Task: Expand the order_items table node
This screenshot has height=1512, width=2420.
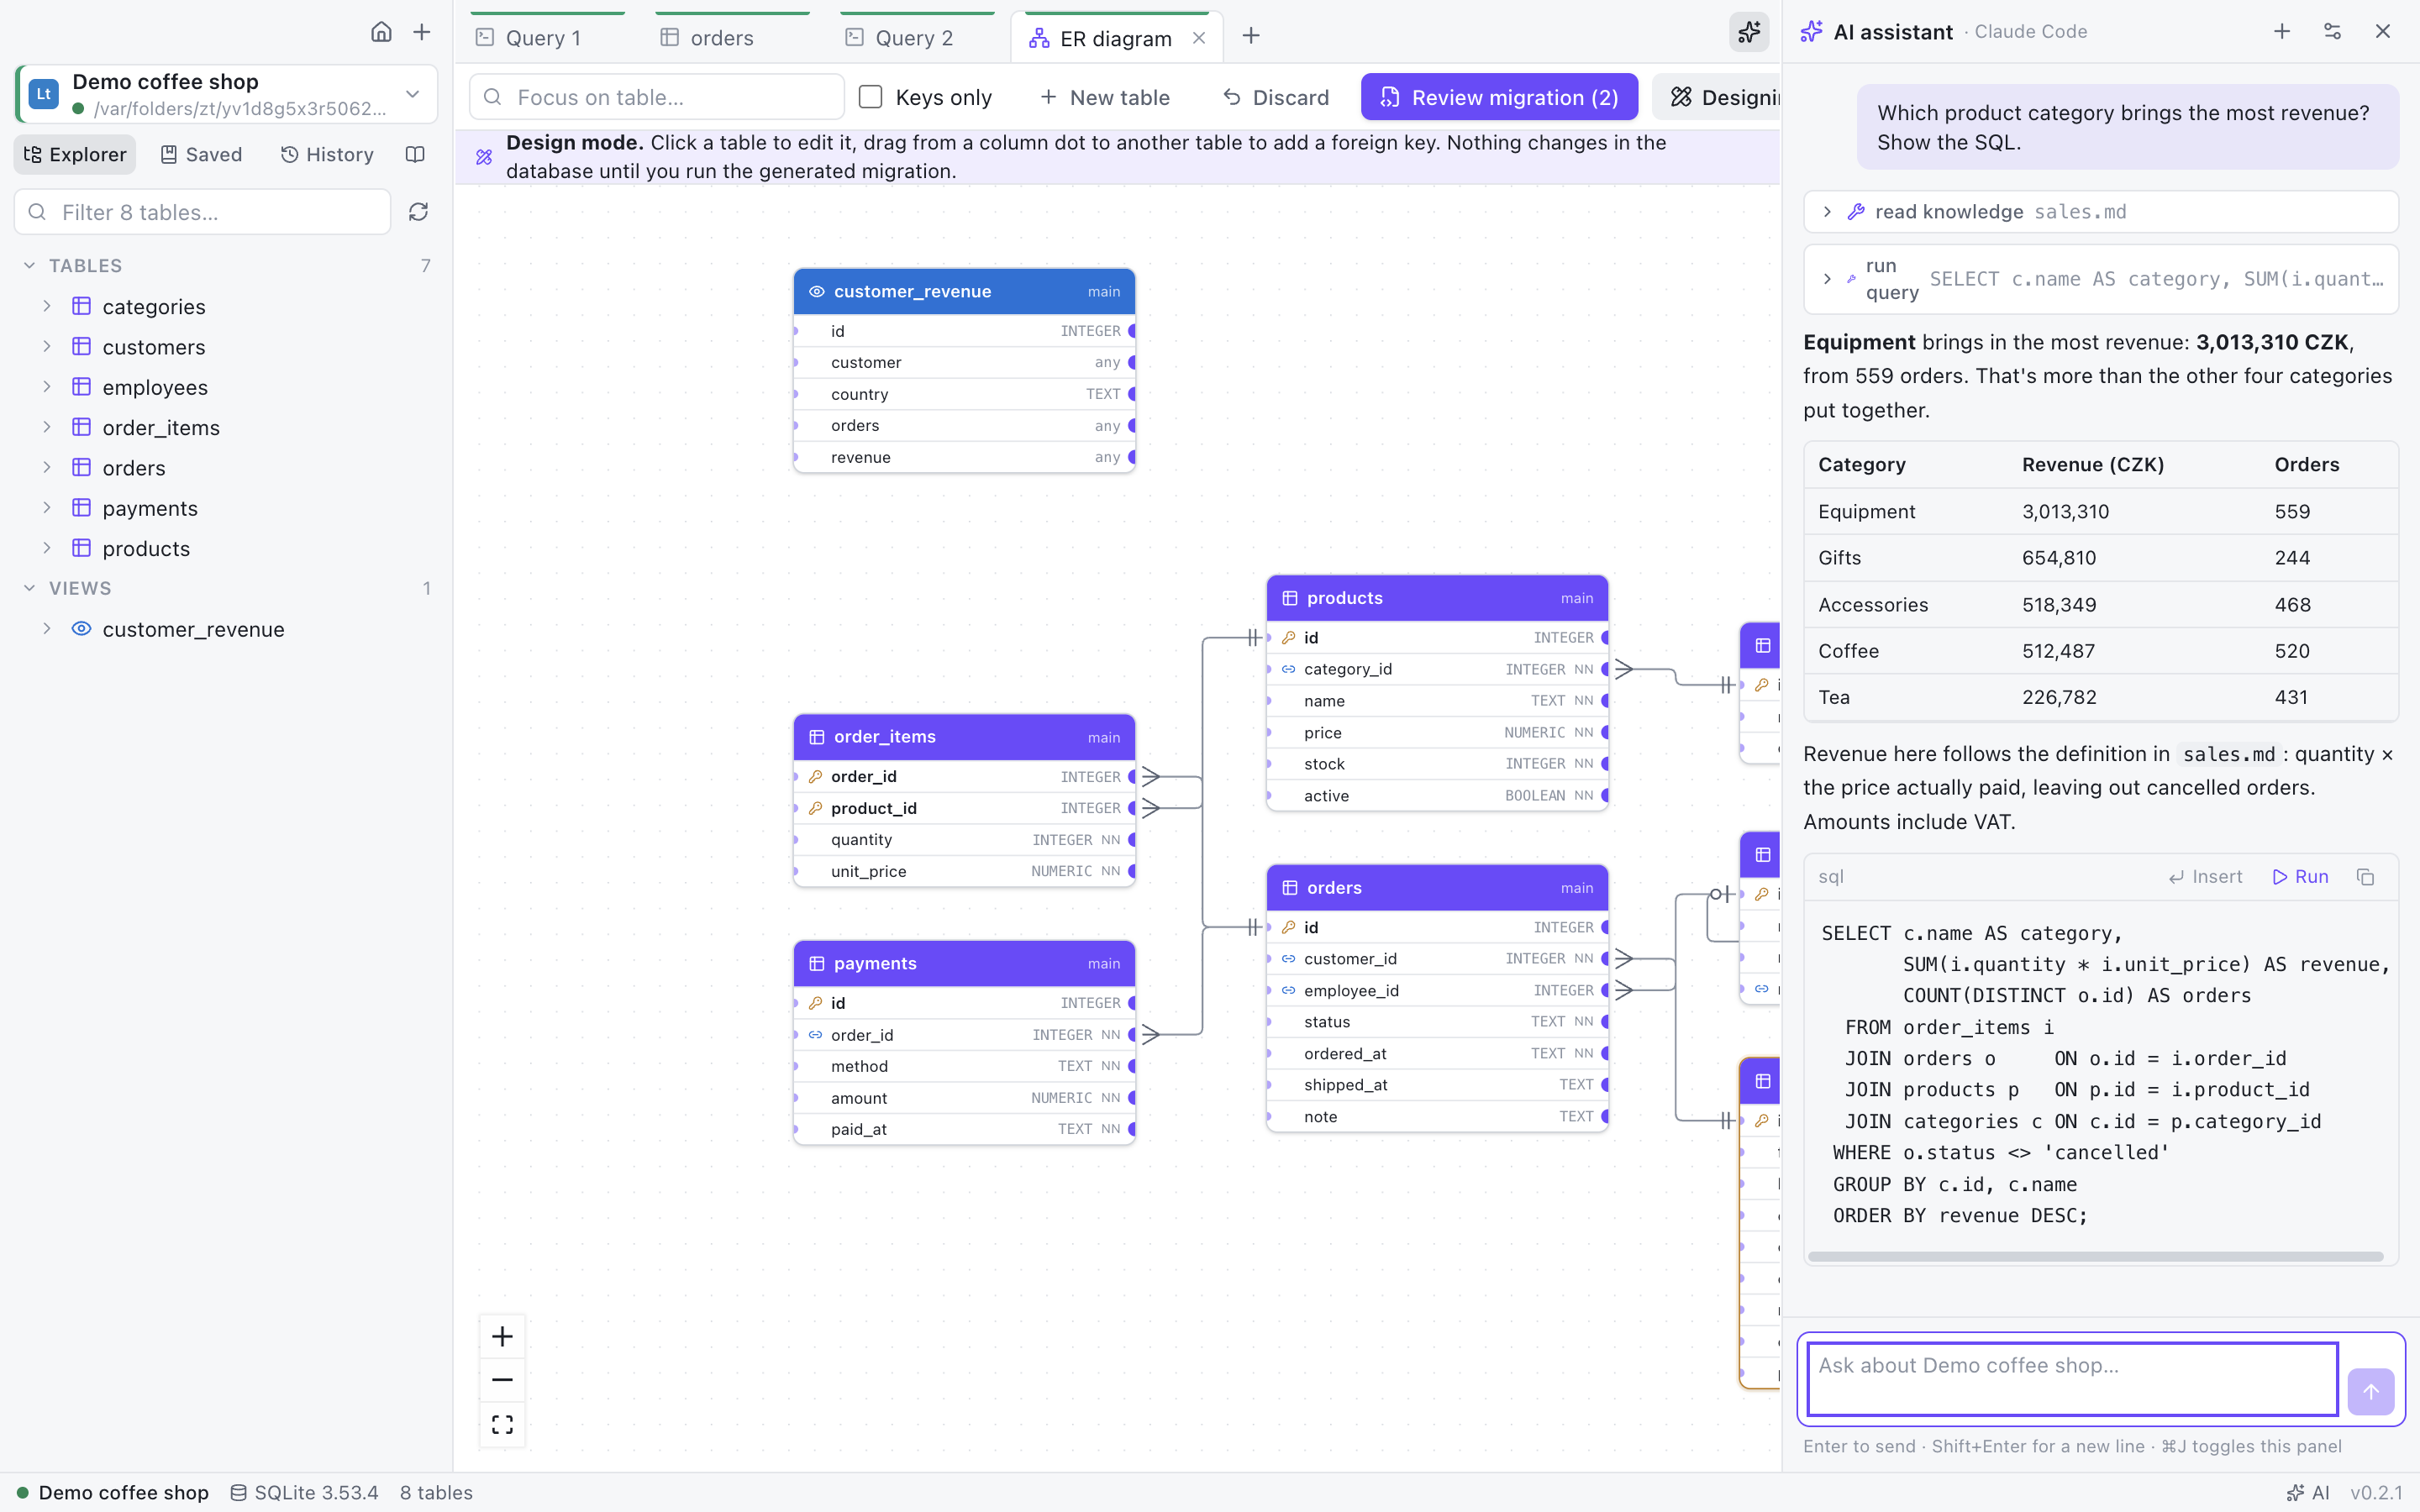Action: [46, 427]
